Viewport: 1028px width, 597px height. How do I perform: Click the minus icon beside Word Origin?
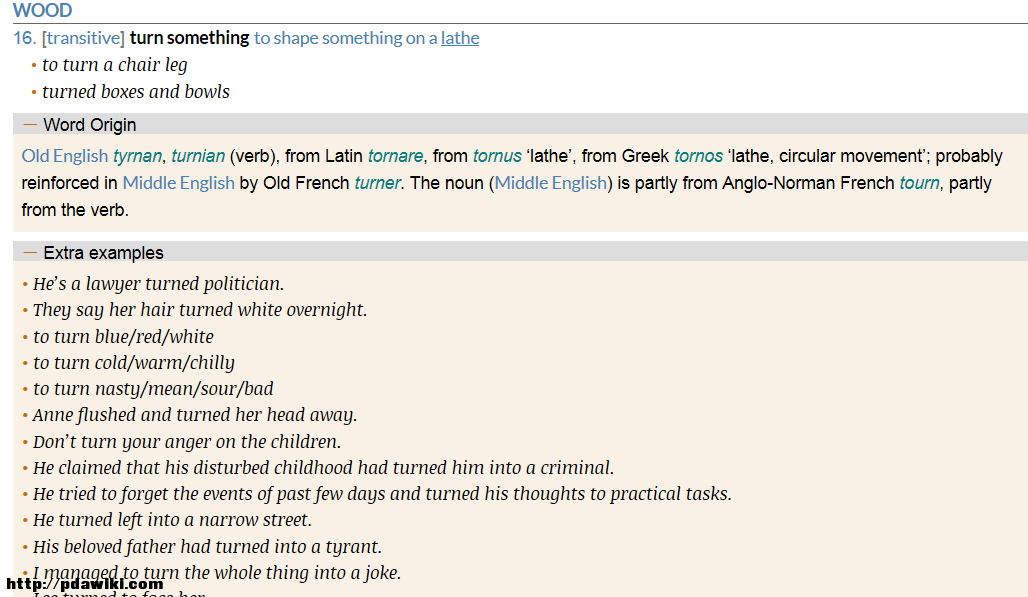[30, 124]
